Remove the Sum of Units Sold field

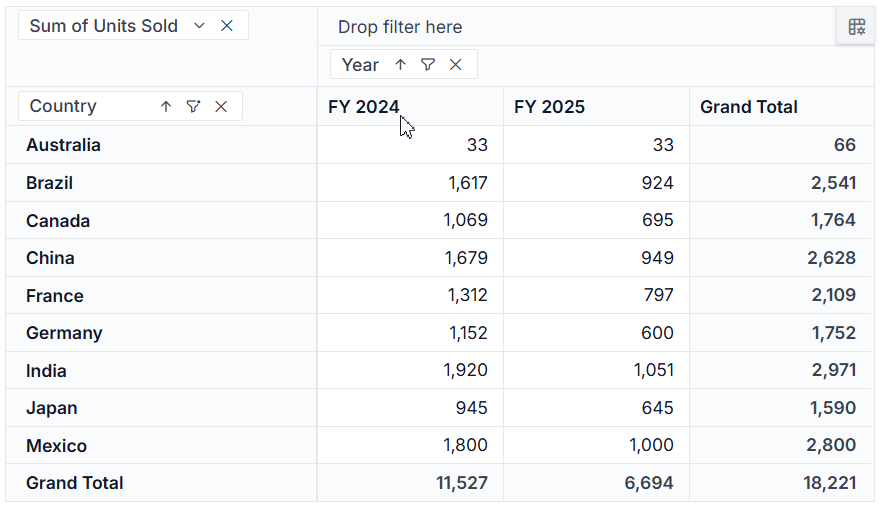click(227, 26)
